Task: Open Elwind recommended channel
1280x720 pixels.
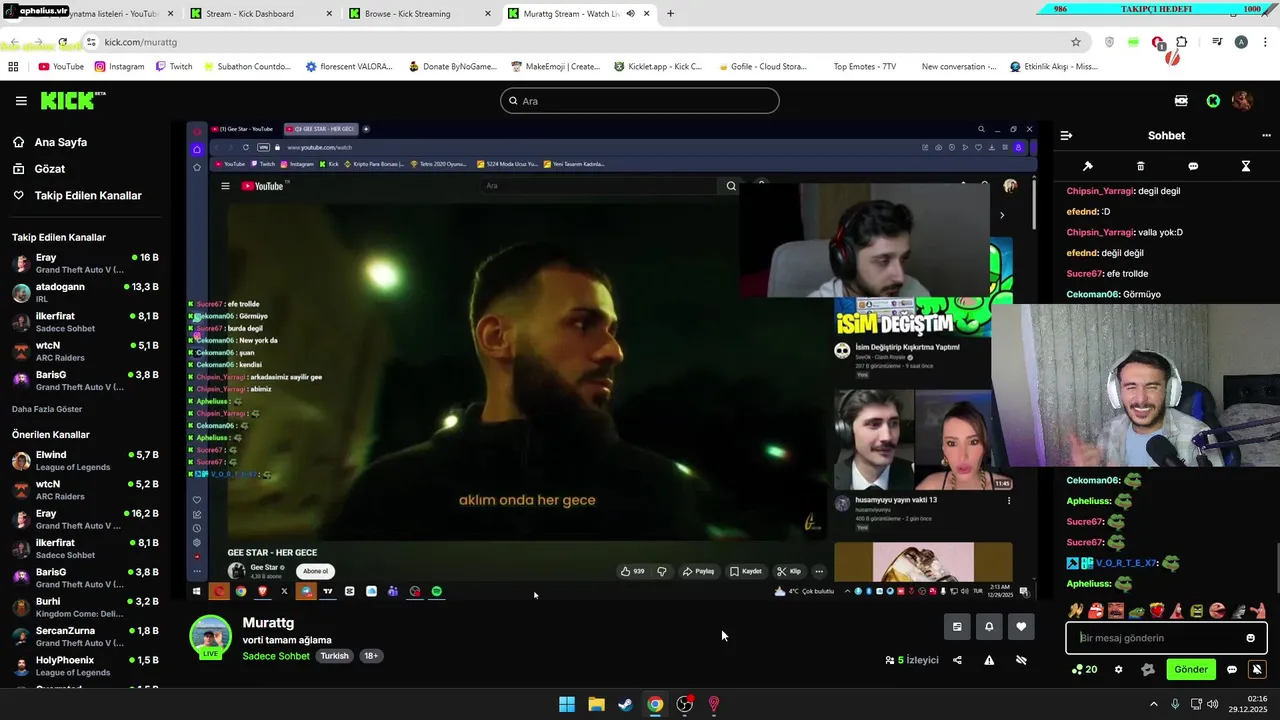Action: [85, 460]
